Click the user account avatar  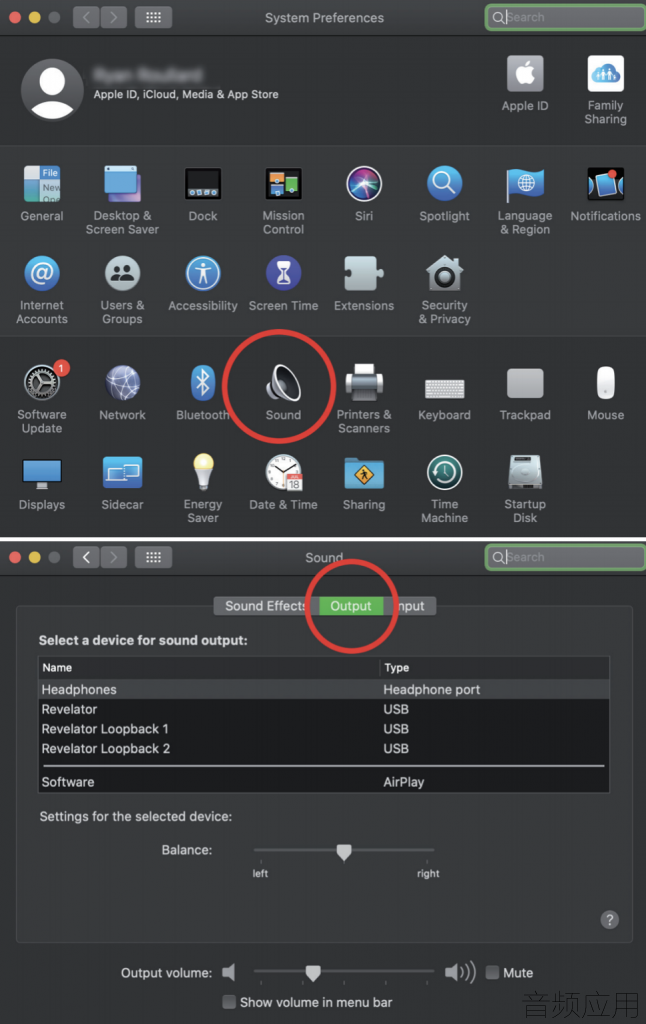tap(52, 89)
